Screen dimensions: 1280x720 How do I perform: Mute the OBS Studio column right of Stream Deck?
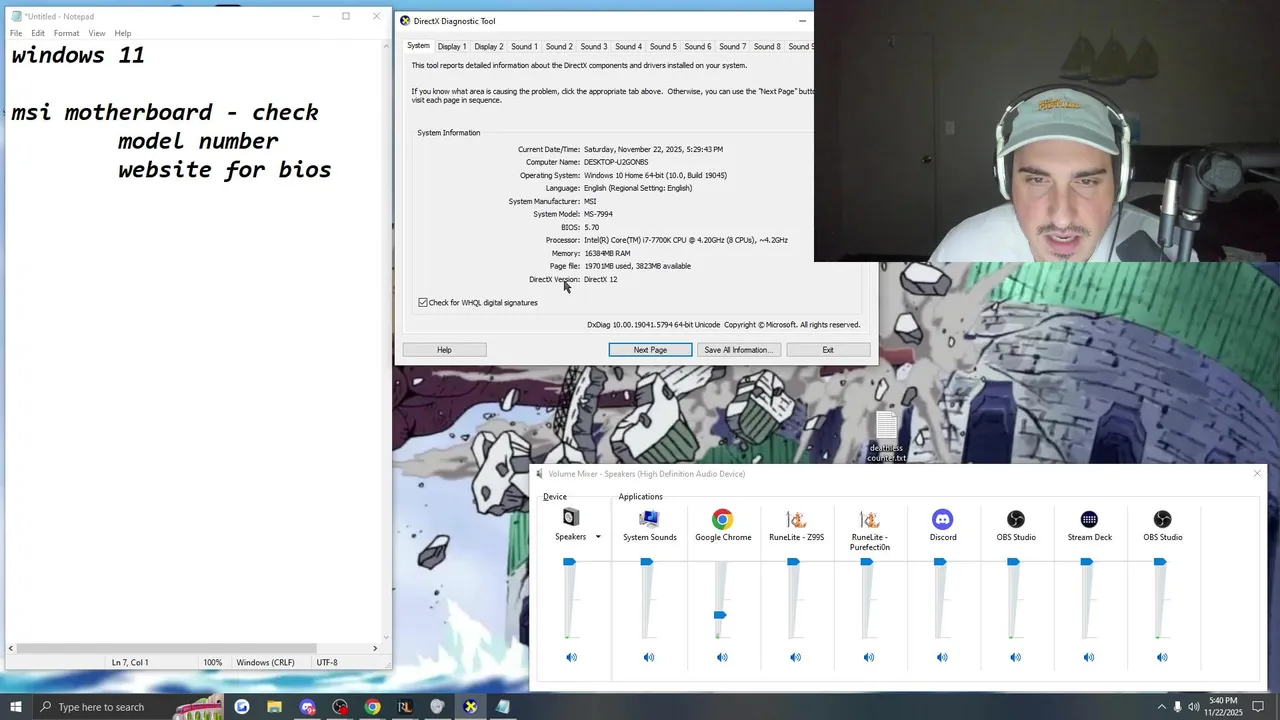click(1162, 657)
